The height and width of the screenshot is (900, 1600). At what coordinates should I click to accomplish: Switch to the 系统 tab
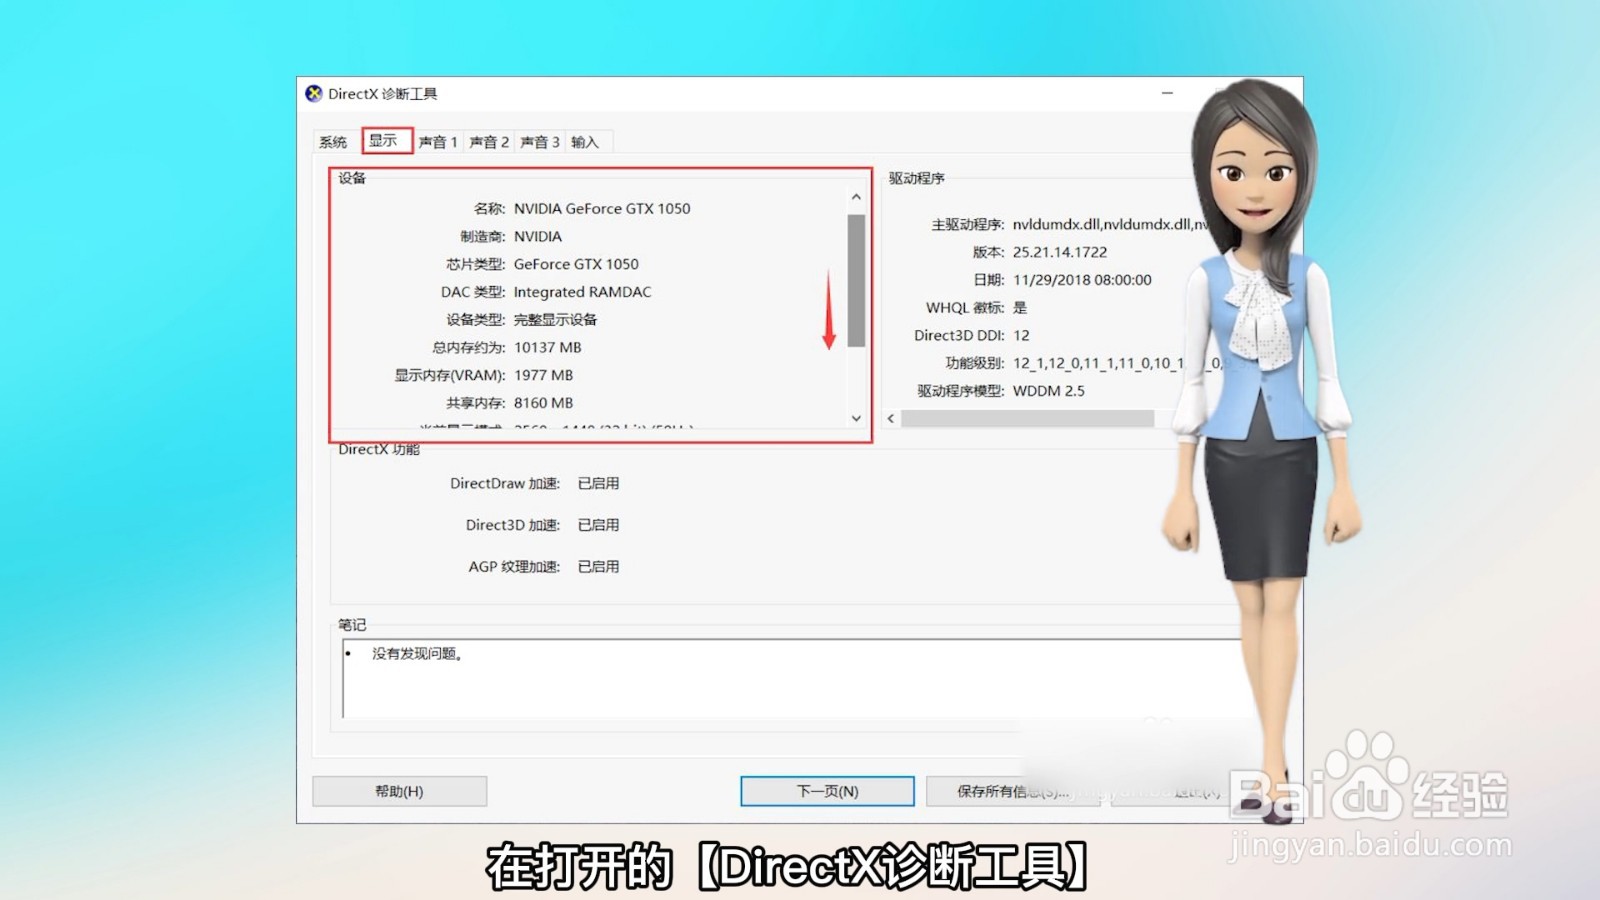(333, 142)
